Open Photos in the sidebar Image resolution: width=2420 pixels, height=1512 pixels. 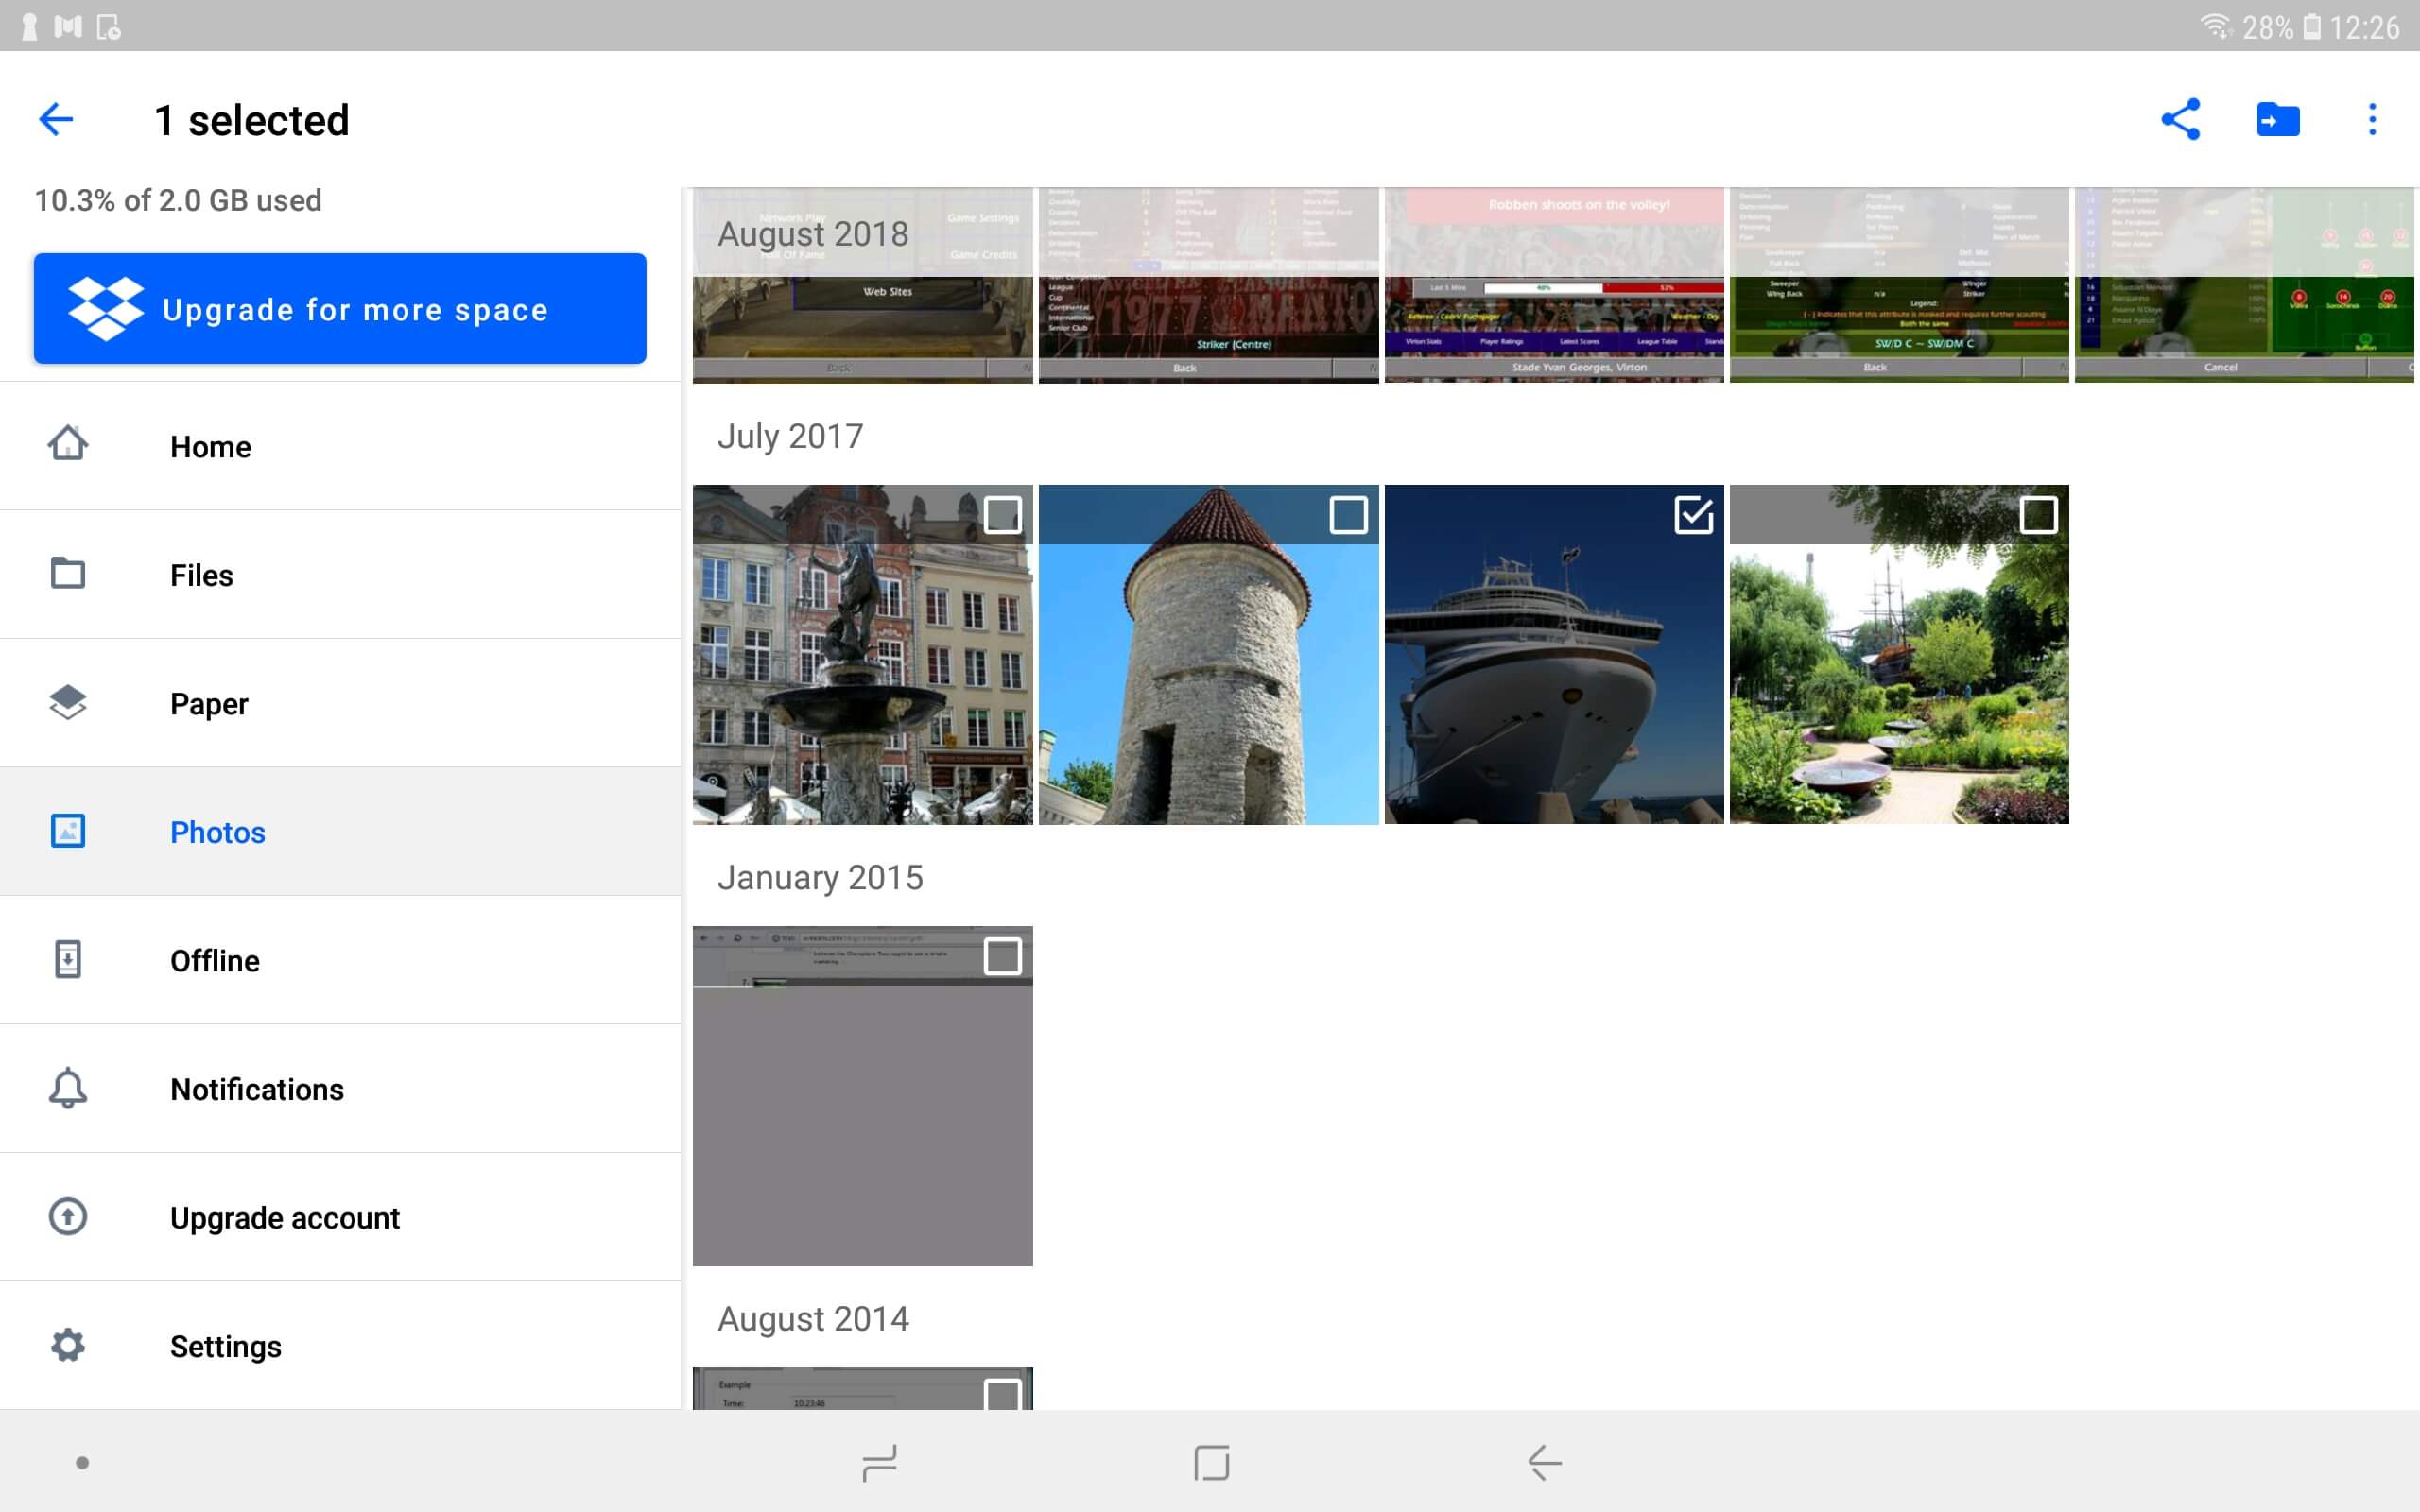tap(340, 832)
